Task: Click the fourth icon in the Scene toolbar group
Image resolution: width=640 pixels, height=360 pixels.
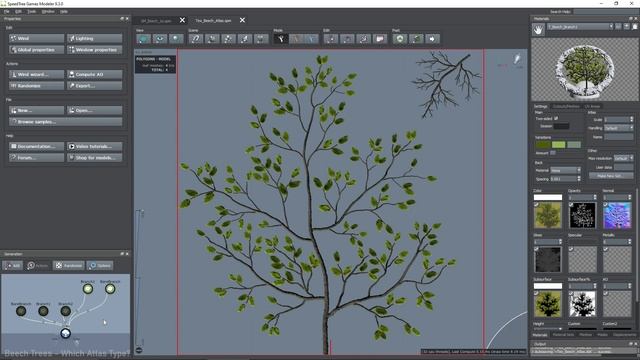Action: pyautogui.click(x=244, y=39)
